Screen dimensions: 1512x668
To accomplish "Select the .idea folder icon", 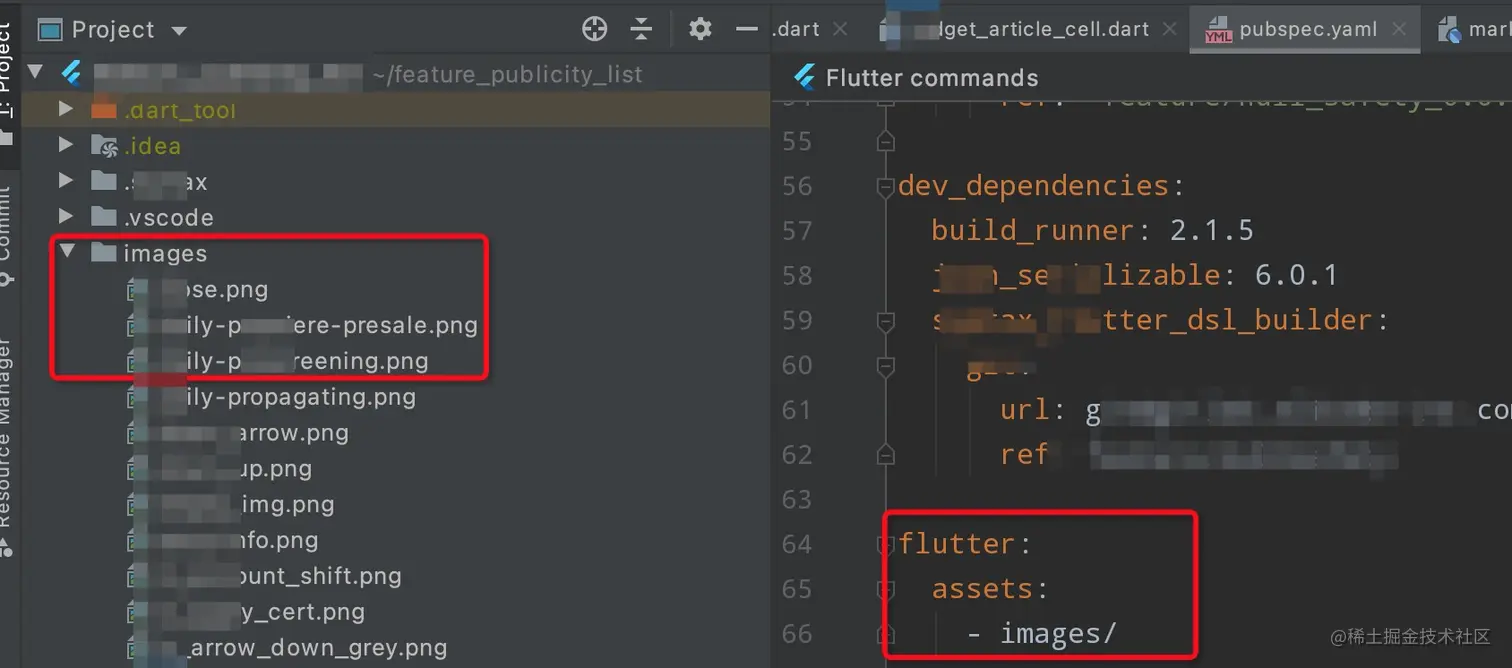I will pos(104,146).
